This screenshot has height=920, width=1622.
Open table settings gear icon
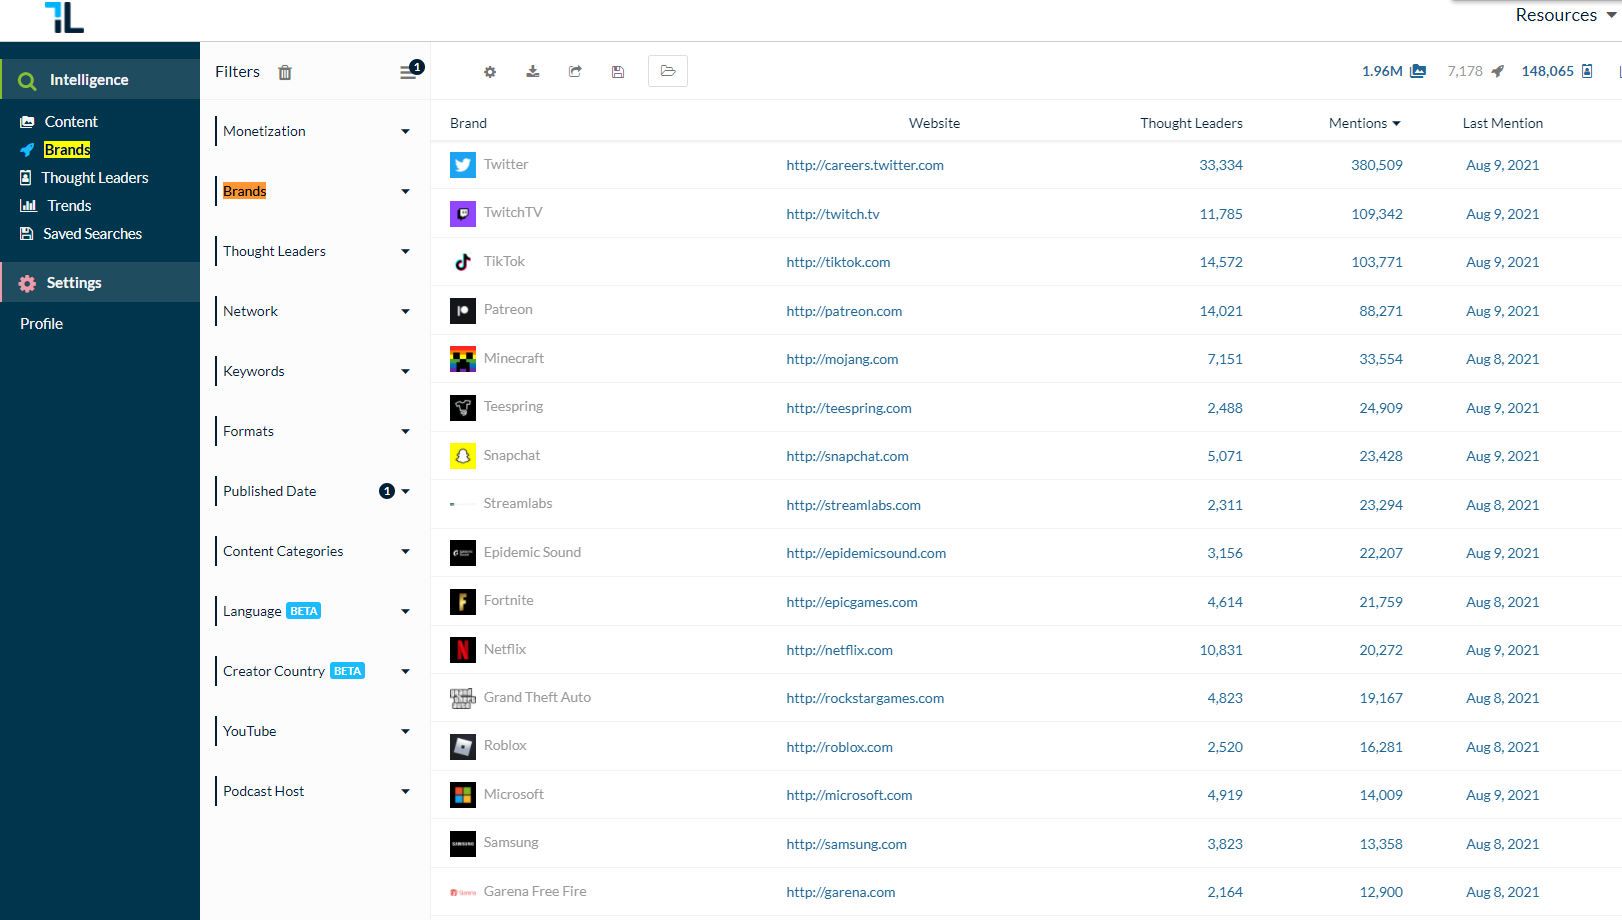point(490,72)
